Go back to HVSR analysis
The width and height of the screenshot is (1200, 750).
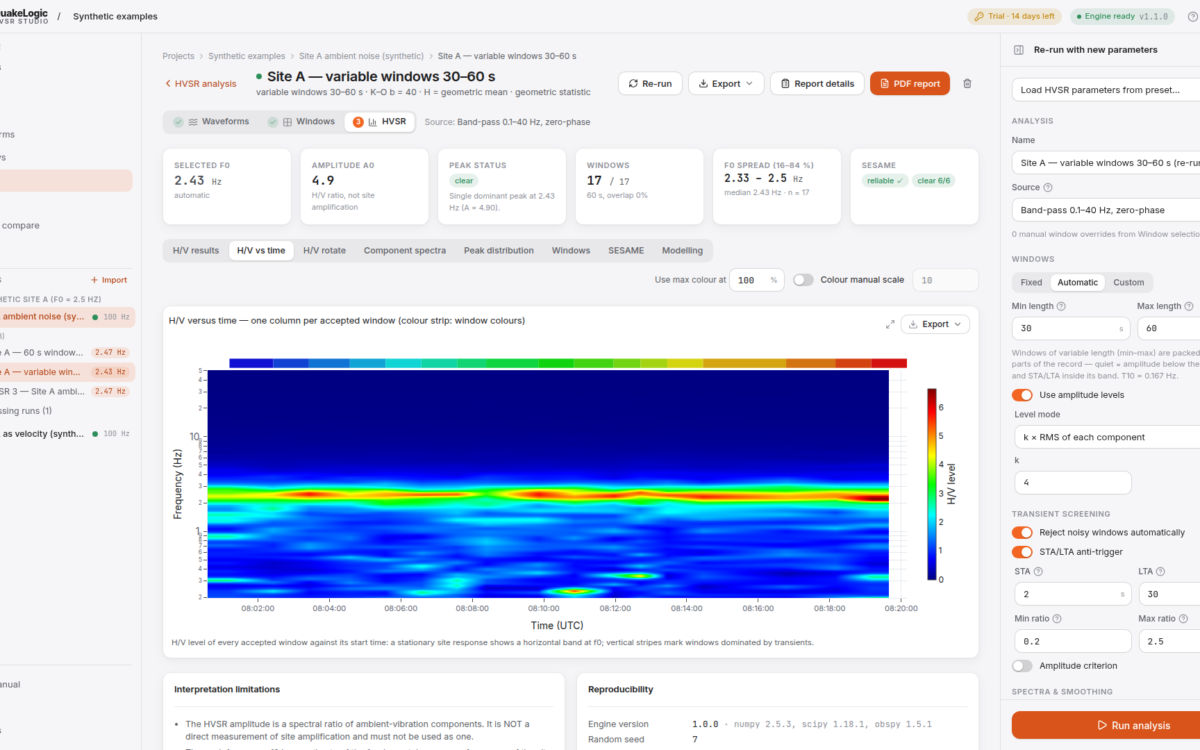coord(201,84)
